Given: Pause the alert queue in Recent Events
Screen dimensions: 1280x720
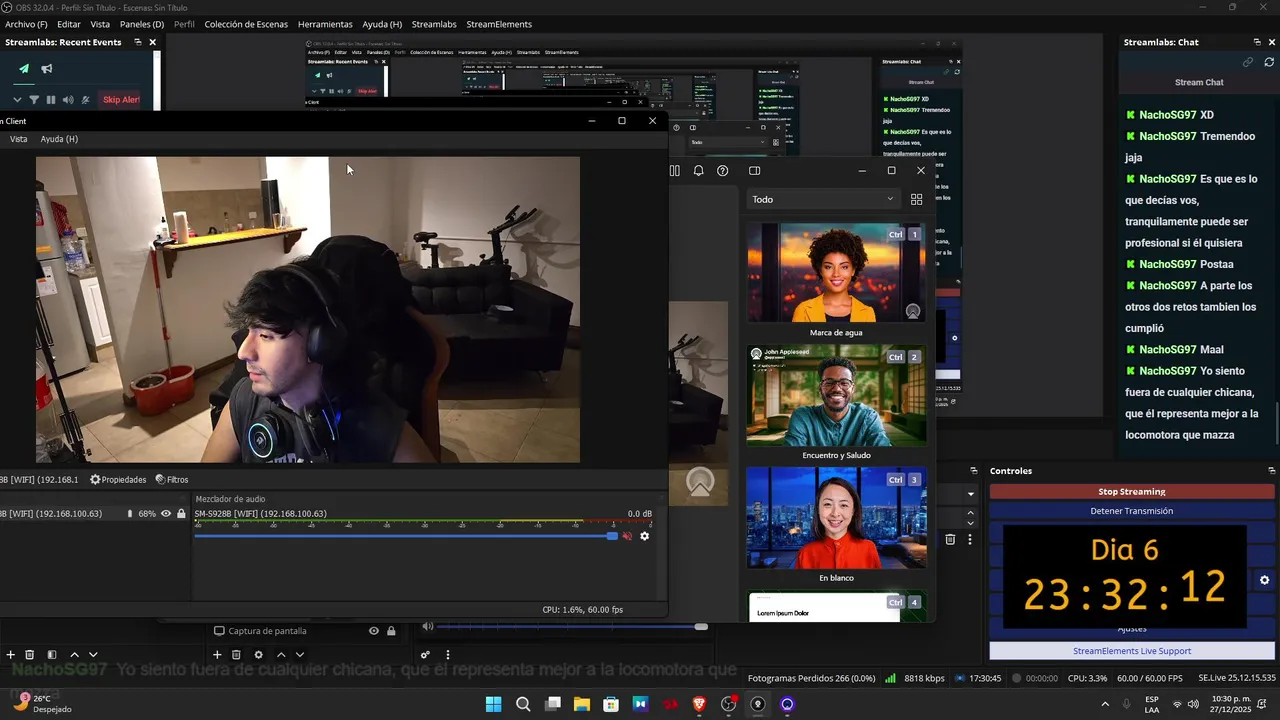Looking at the screenshot, I should tap(51, 100).
